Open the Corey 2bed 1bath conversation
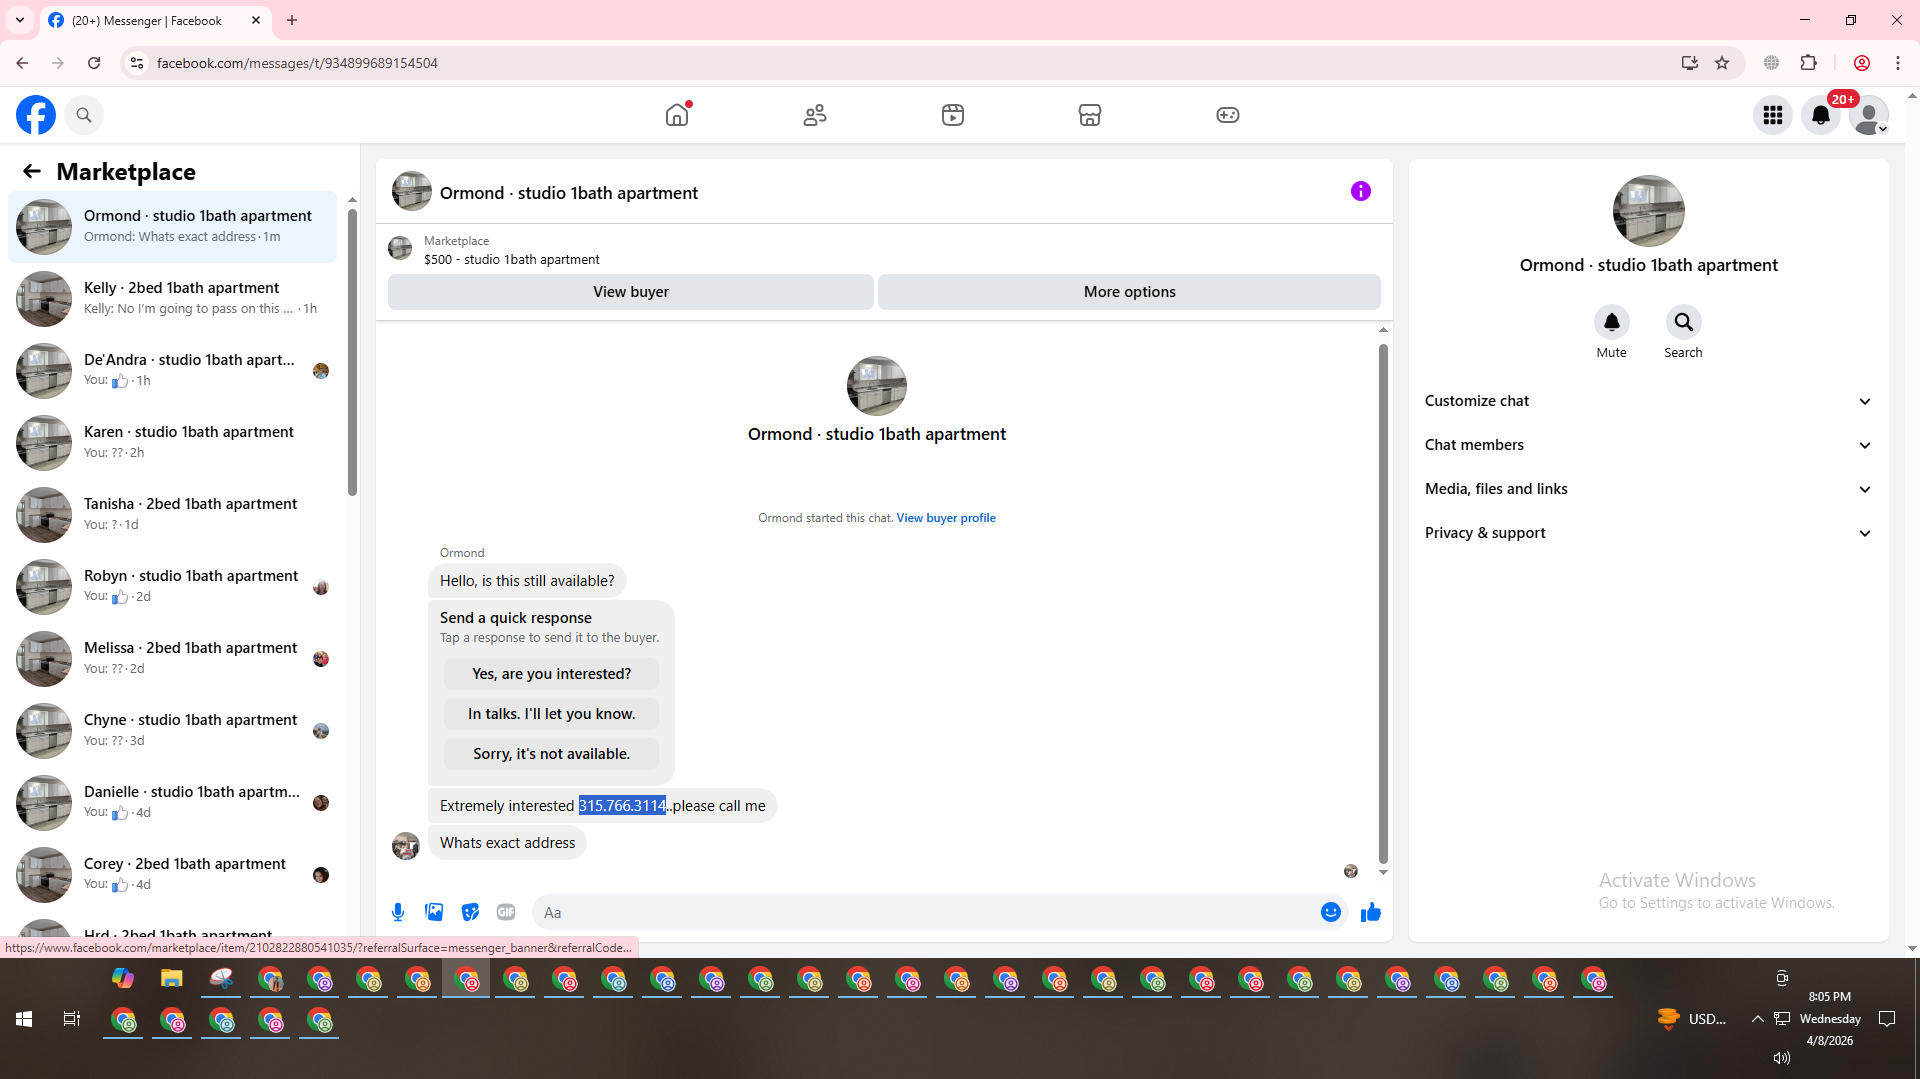 (173, 875)
